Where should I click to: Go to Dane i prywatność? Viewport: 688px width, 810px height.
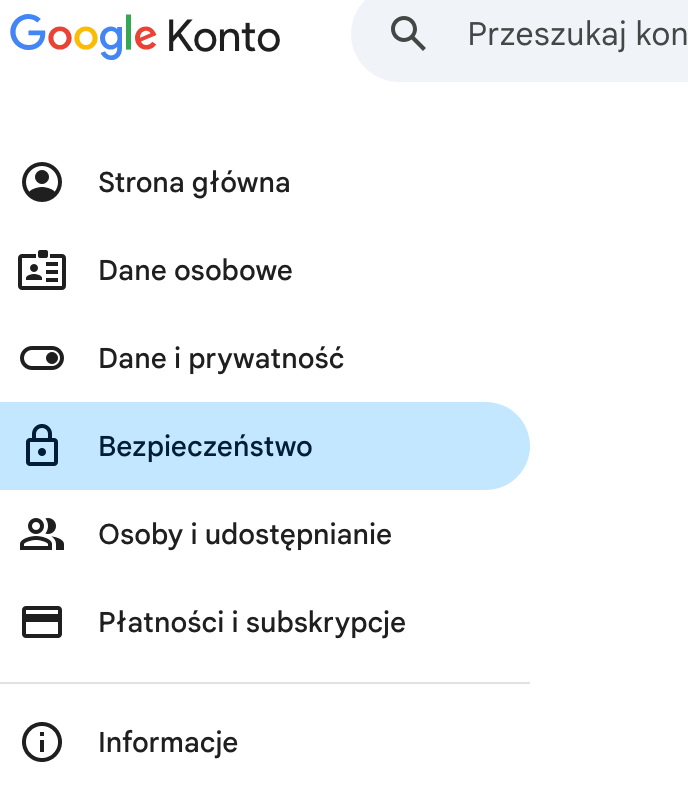pyautogui.click(x=221, y=358)
